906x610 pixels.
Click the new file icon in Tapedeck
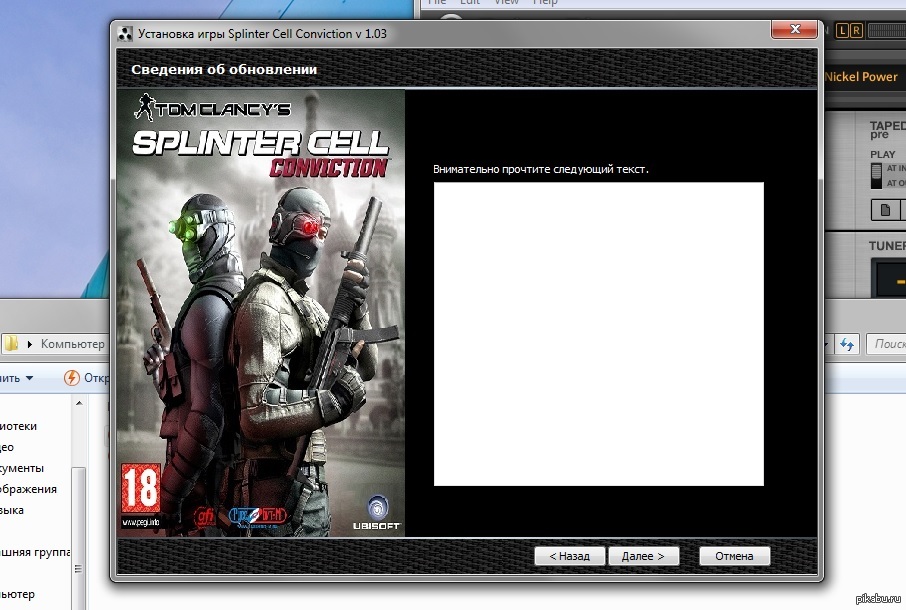886,210
